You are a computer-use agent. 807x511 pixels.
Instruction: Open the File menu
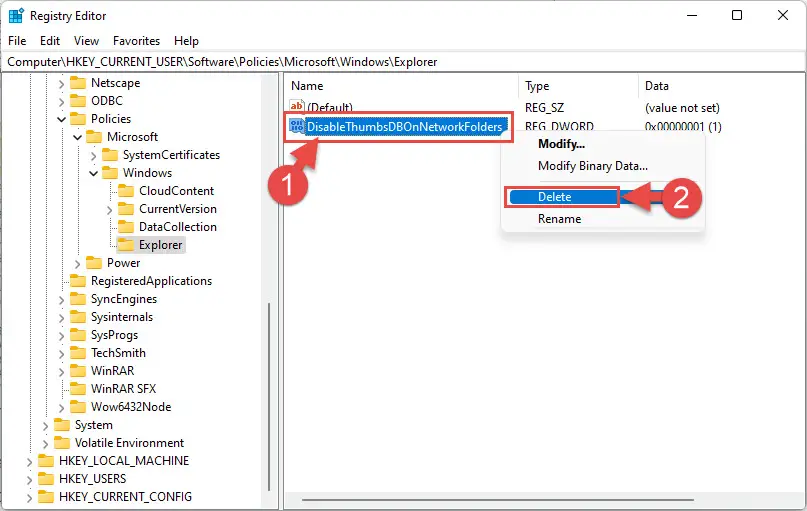tap(17, 41)
